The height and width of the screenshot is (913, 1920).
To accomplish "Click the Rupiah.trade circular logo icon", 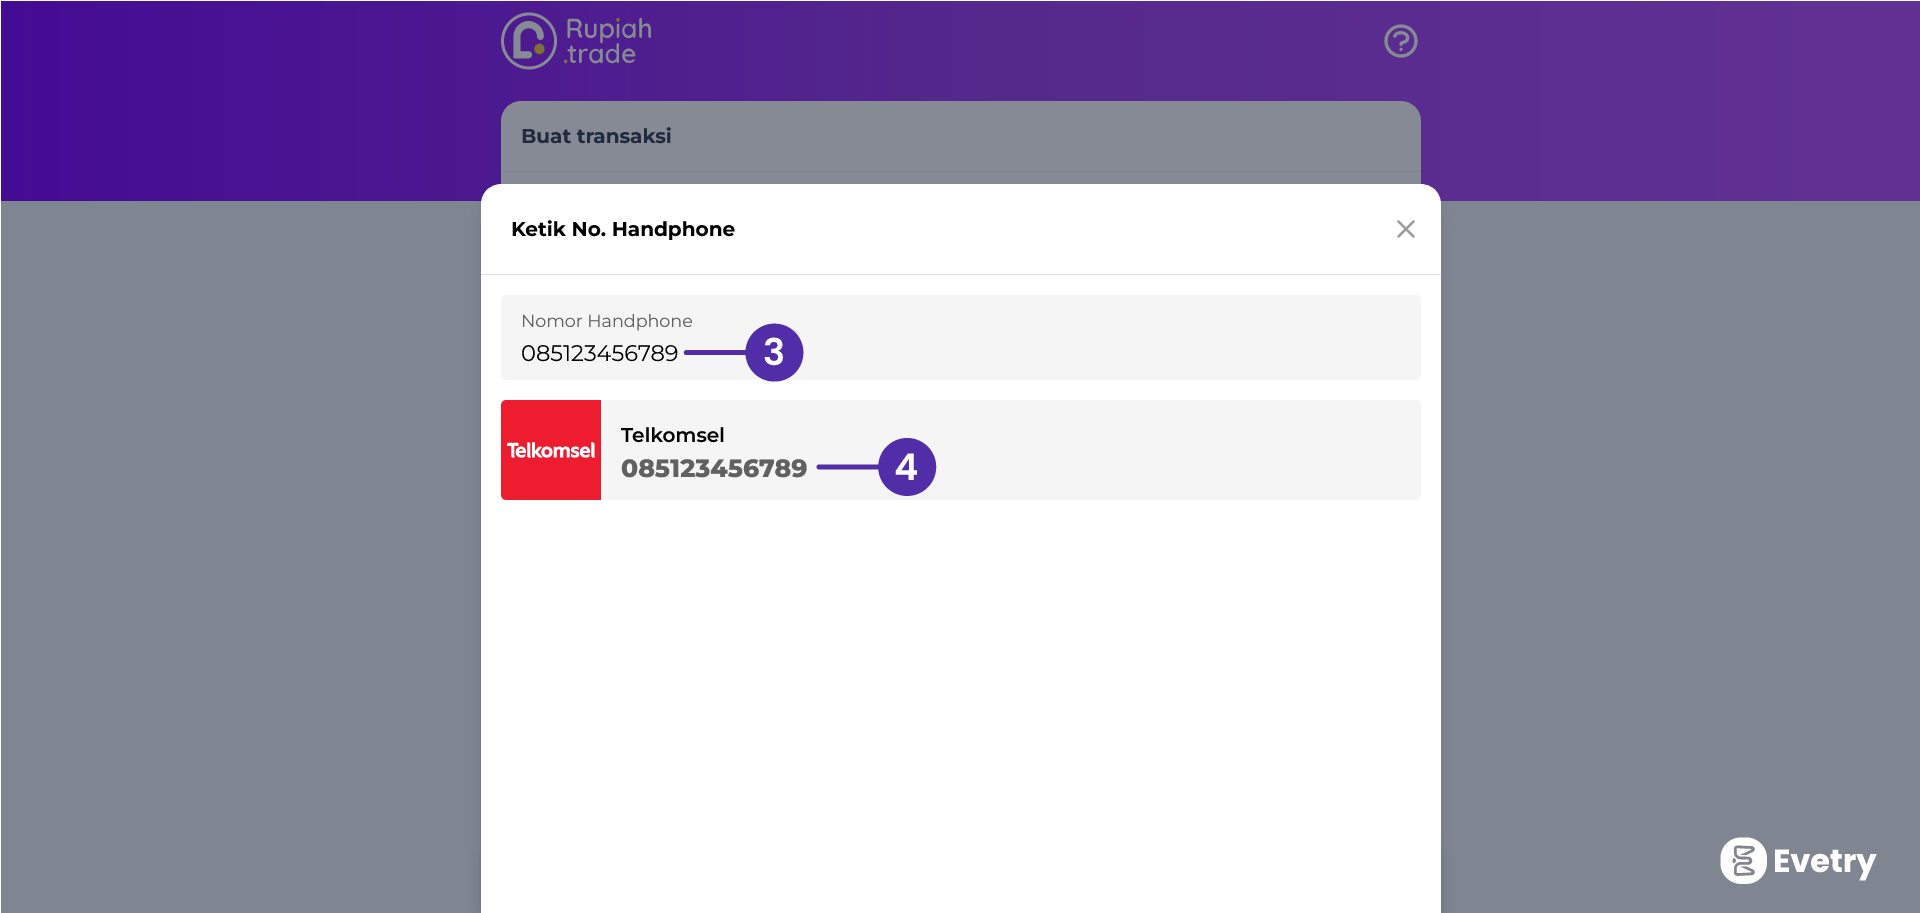I will point(528,41).
